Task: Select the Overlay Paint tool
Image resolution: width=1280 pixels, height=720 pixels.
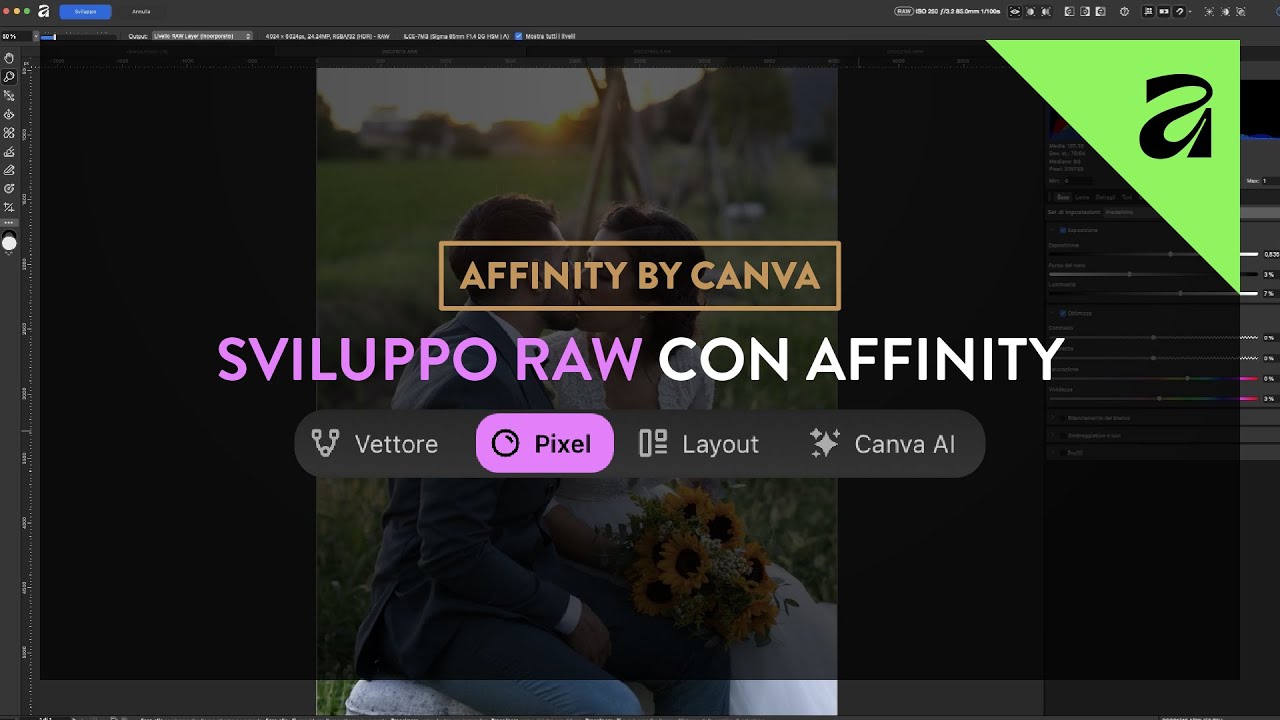Action: [x=9, y=151]
